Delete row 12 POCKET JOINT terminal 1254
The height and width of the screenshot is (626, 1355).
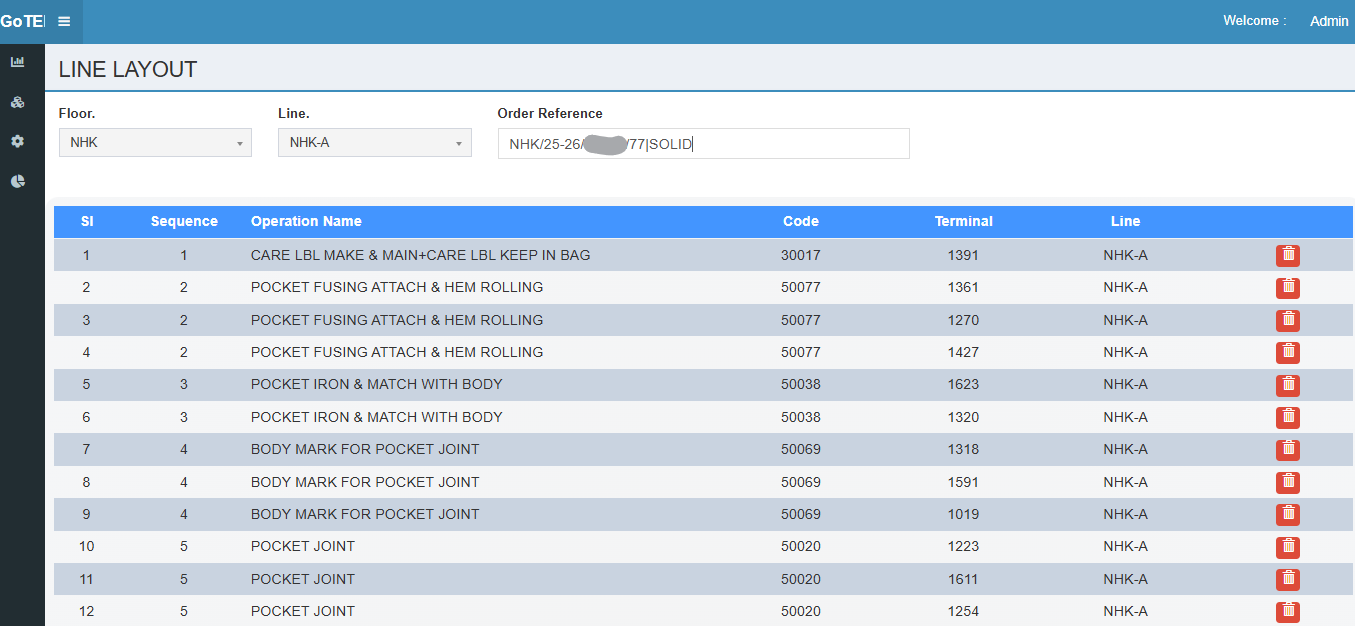tap(1287, 611)
